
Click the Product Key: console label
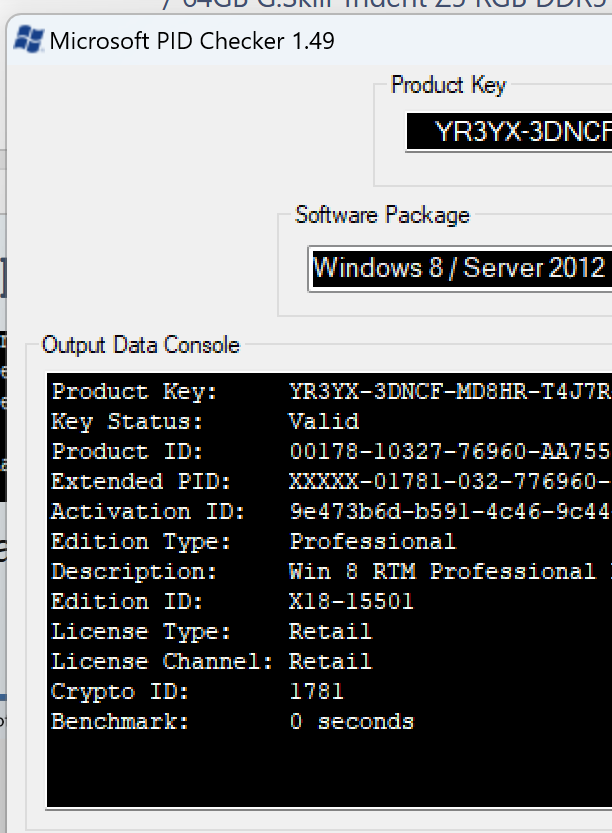tap(134, 392)
